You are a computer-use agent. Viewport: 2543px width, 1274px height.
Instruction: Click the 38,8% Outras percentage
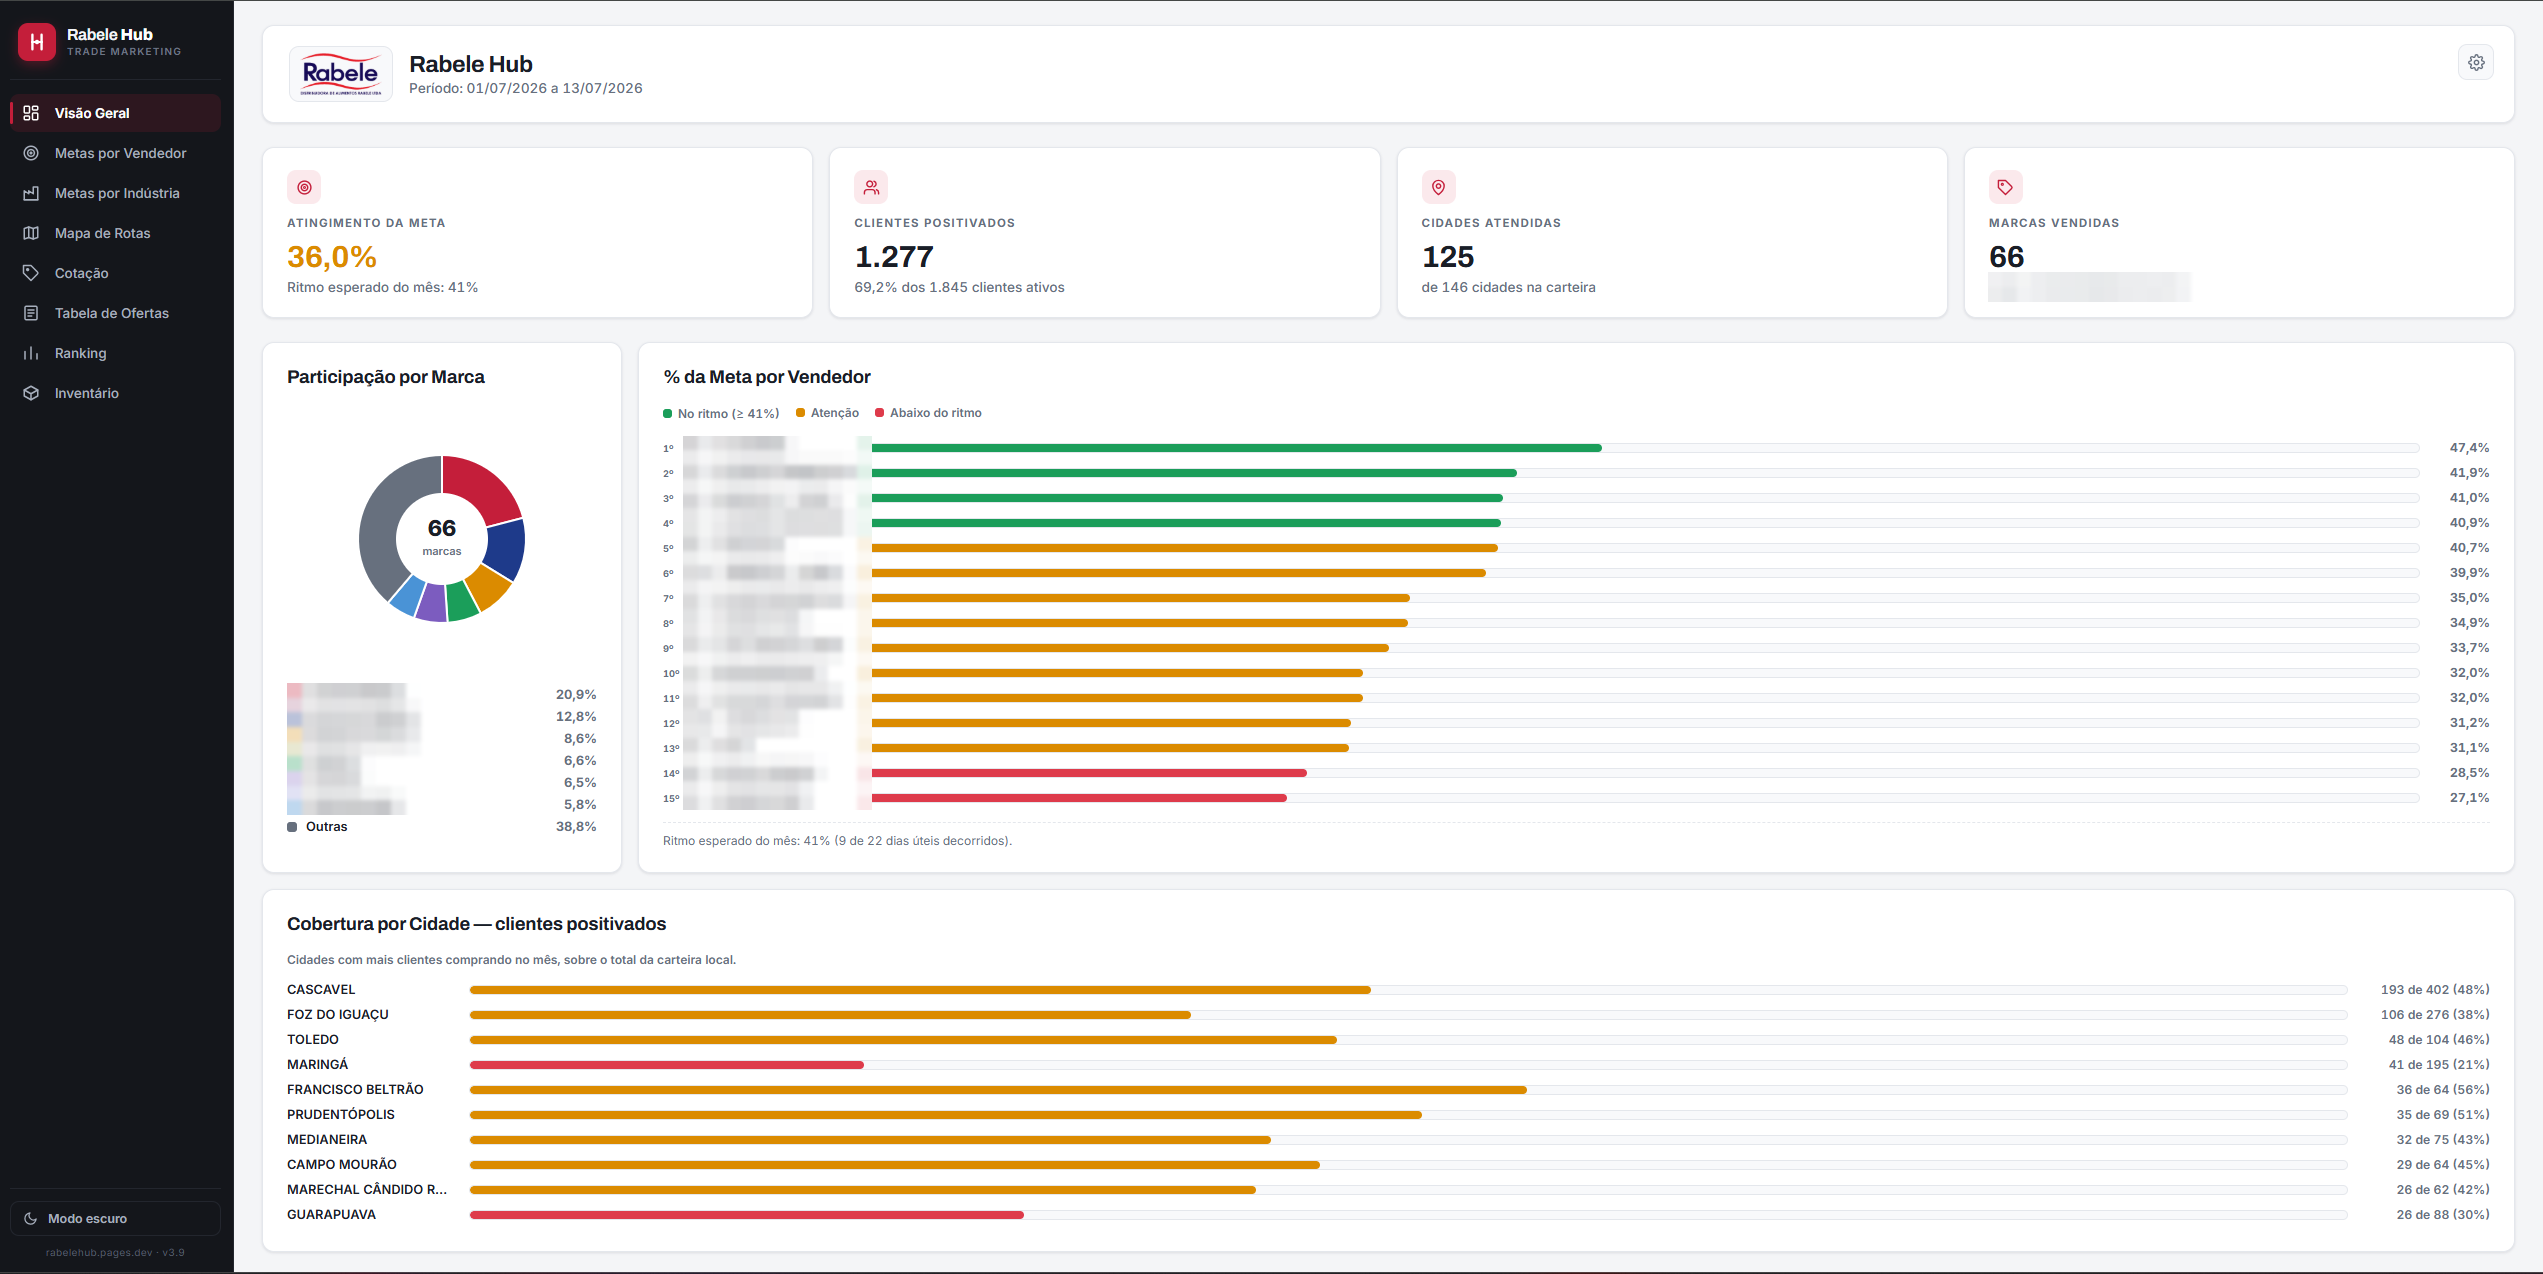(576, 827)
